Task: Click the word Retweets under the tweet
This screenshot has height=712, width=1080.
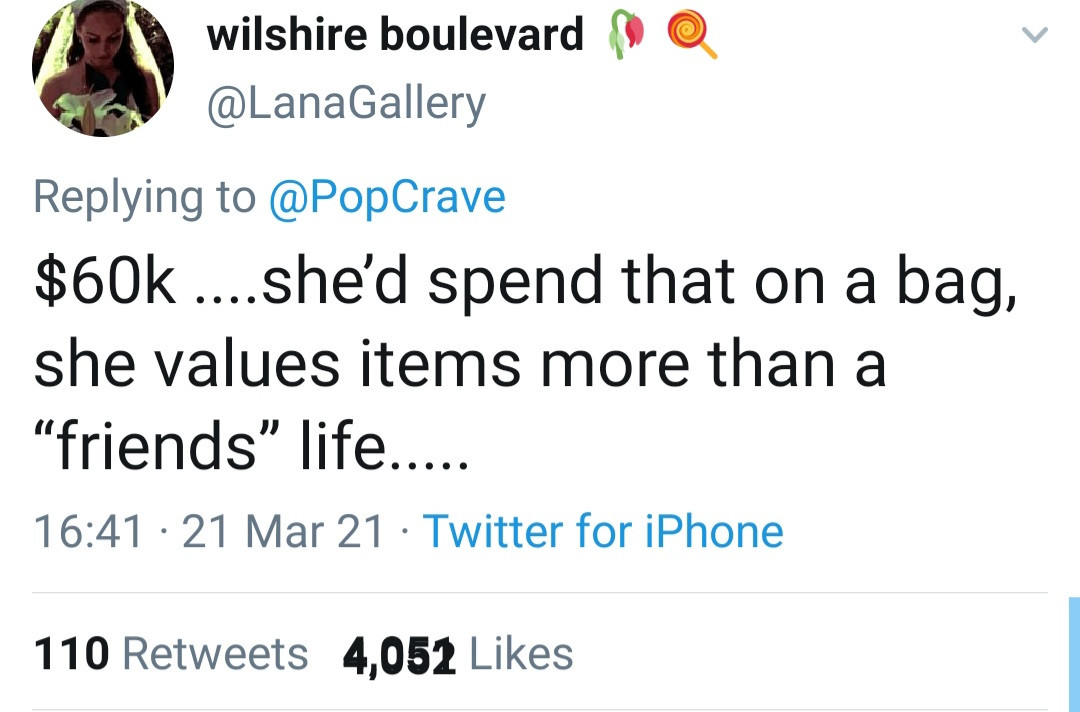Action: (x=215, y=653)
